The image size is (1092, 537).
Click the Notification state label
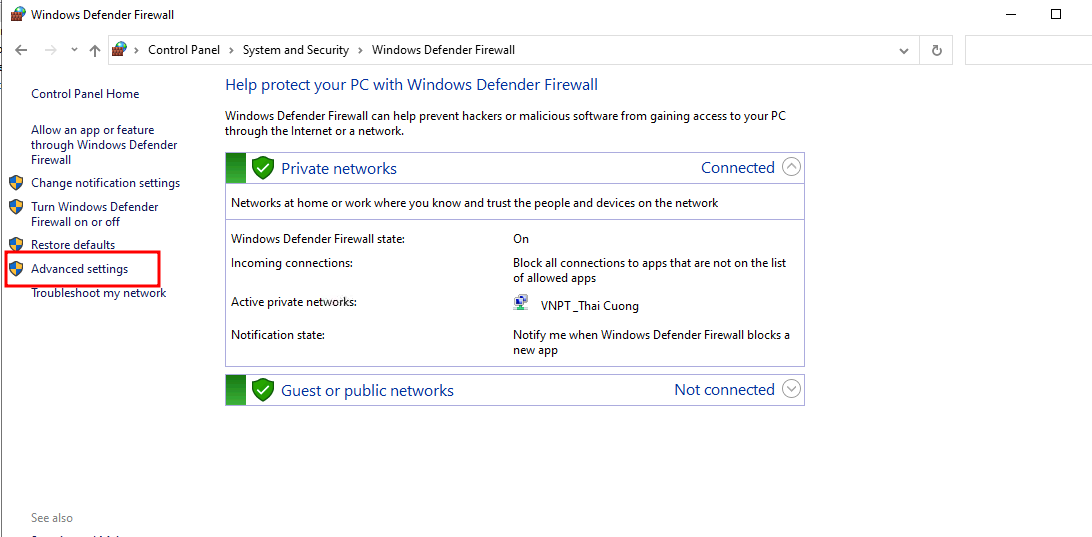click(278, 334)
